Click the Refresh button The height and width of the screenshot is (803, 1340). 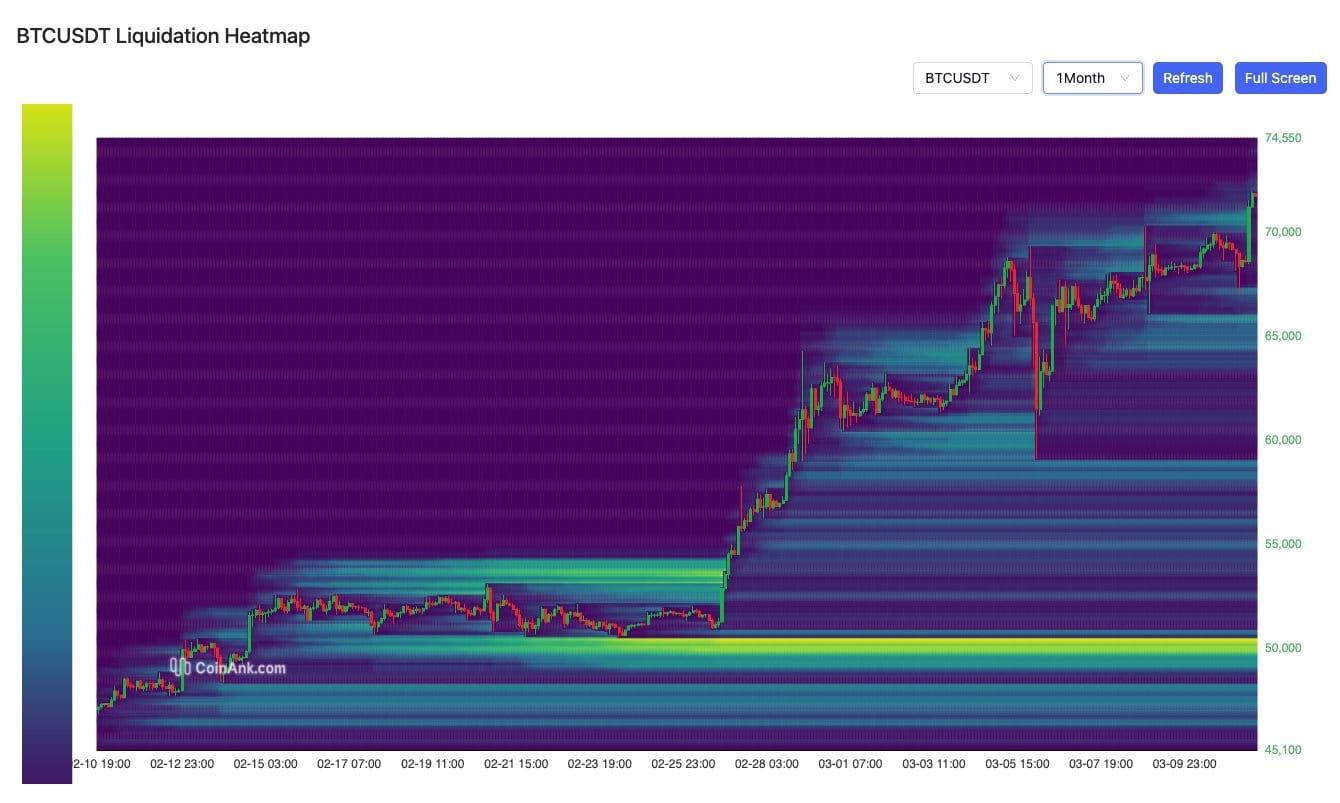[x=1187, y=77]
